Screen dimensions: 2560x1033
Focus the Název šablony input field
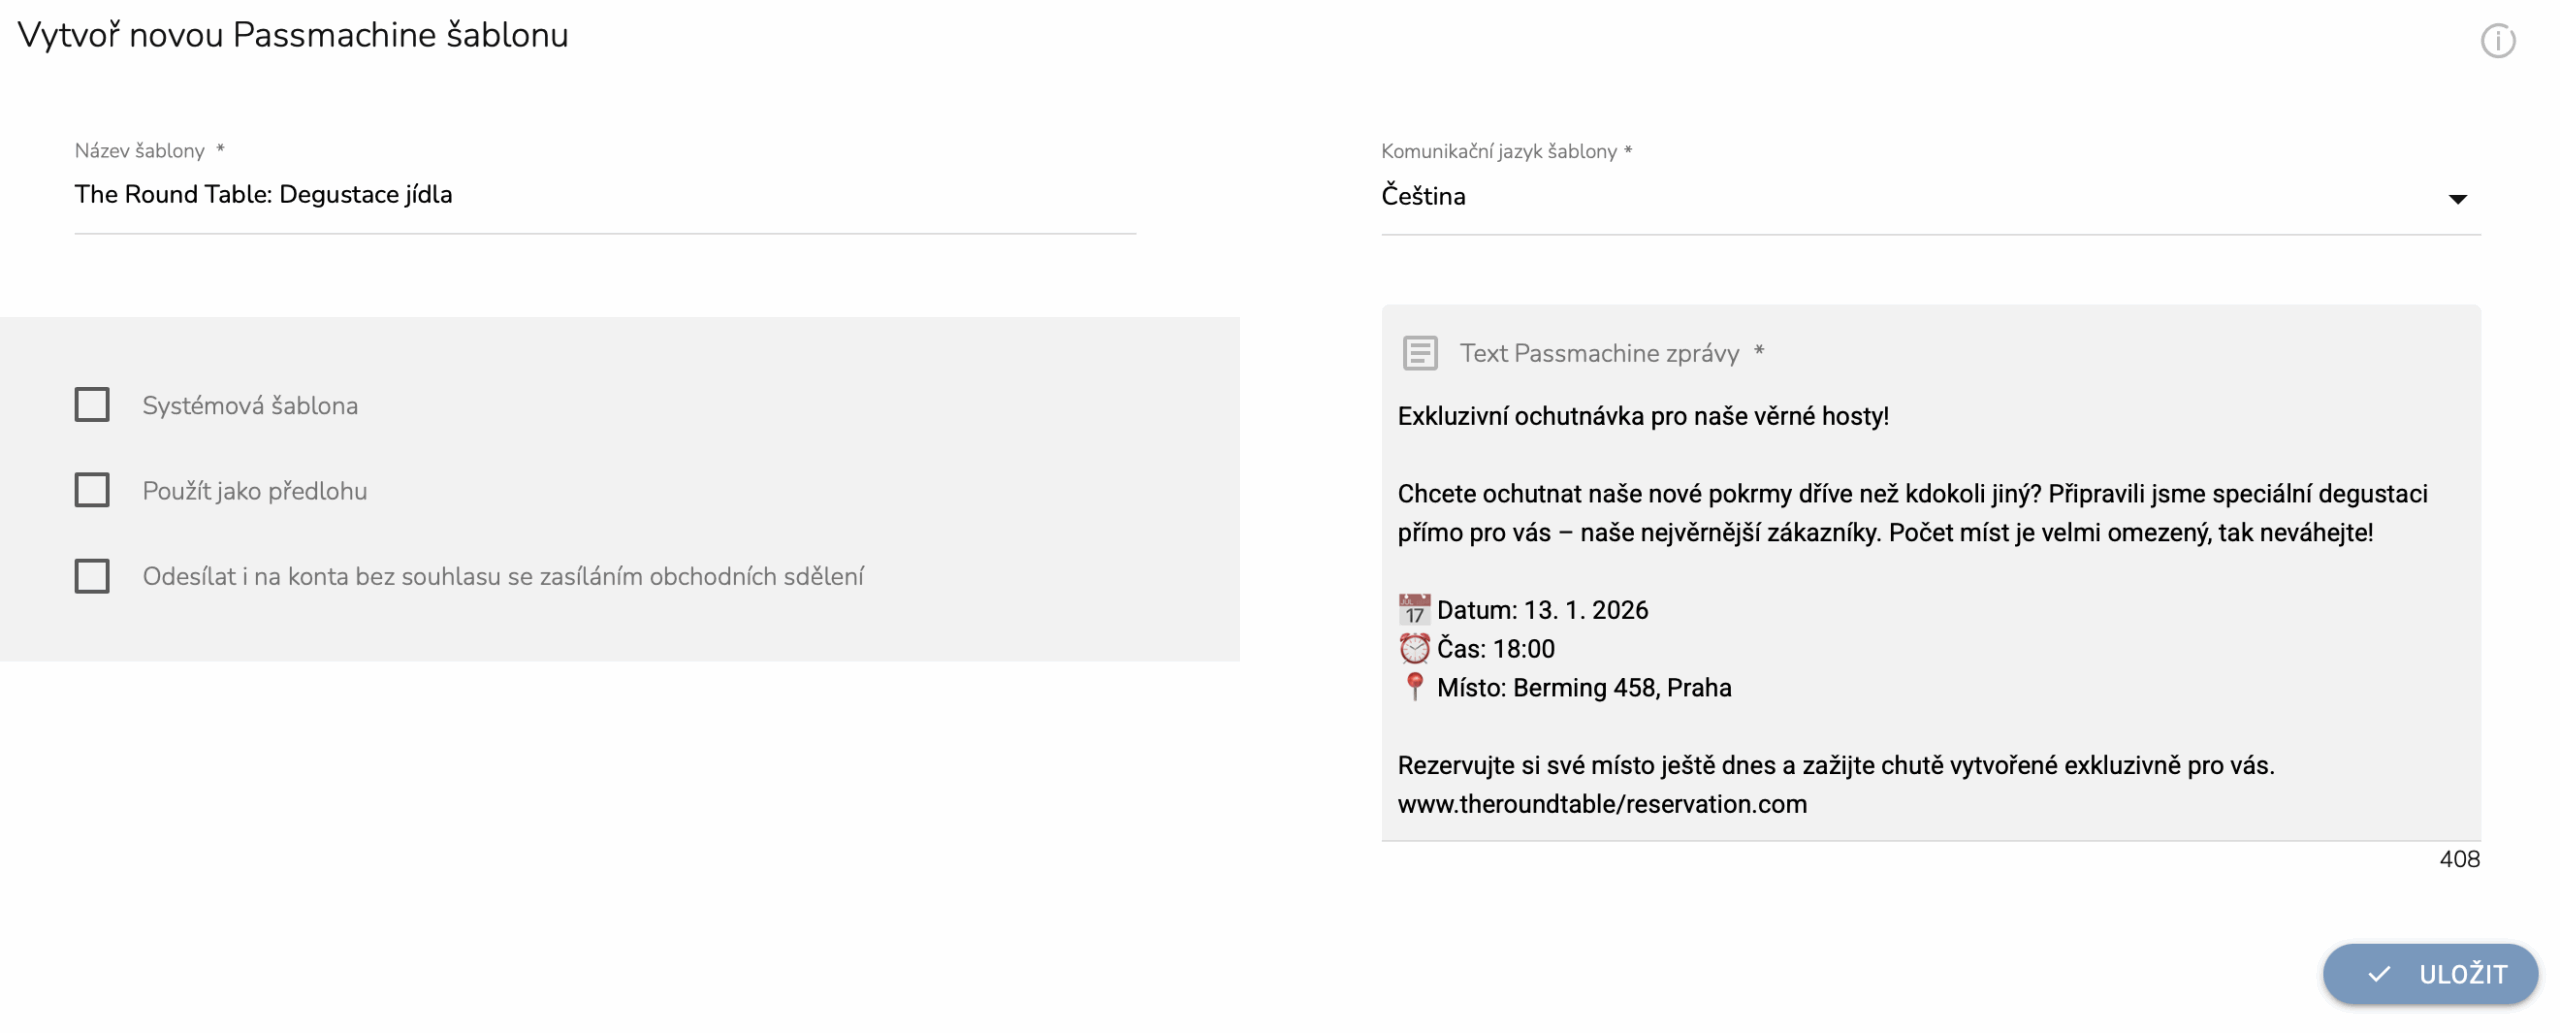(x=604, y=195)
